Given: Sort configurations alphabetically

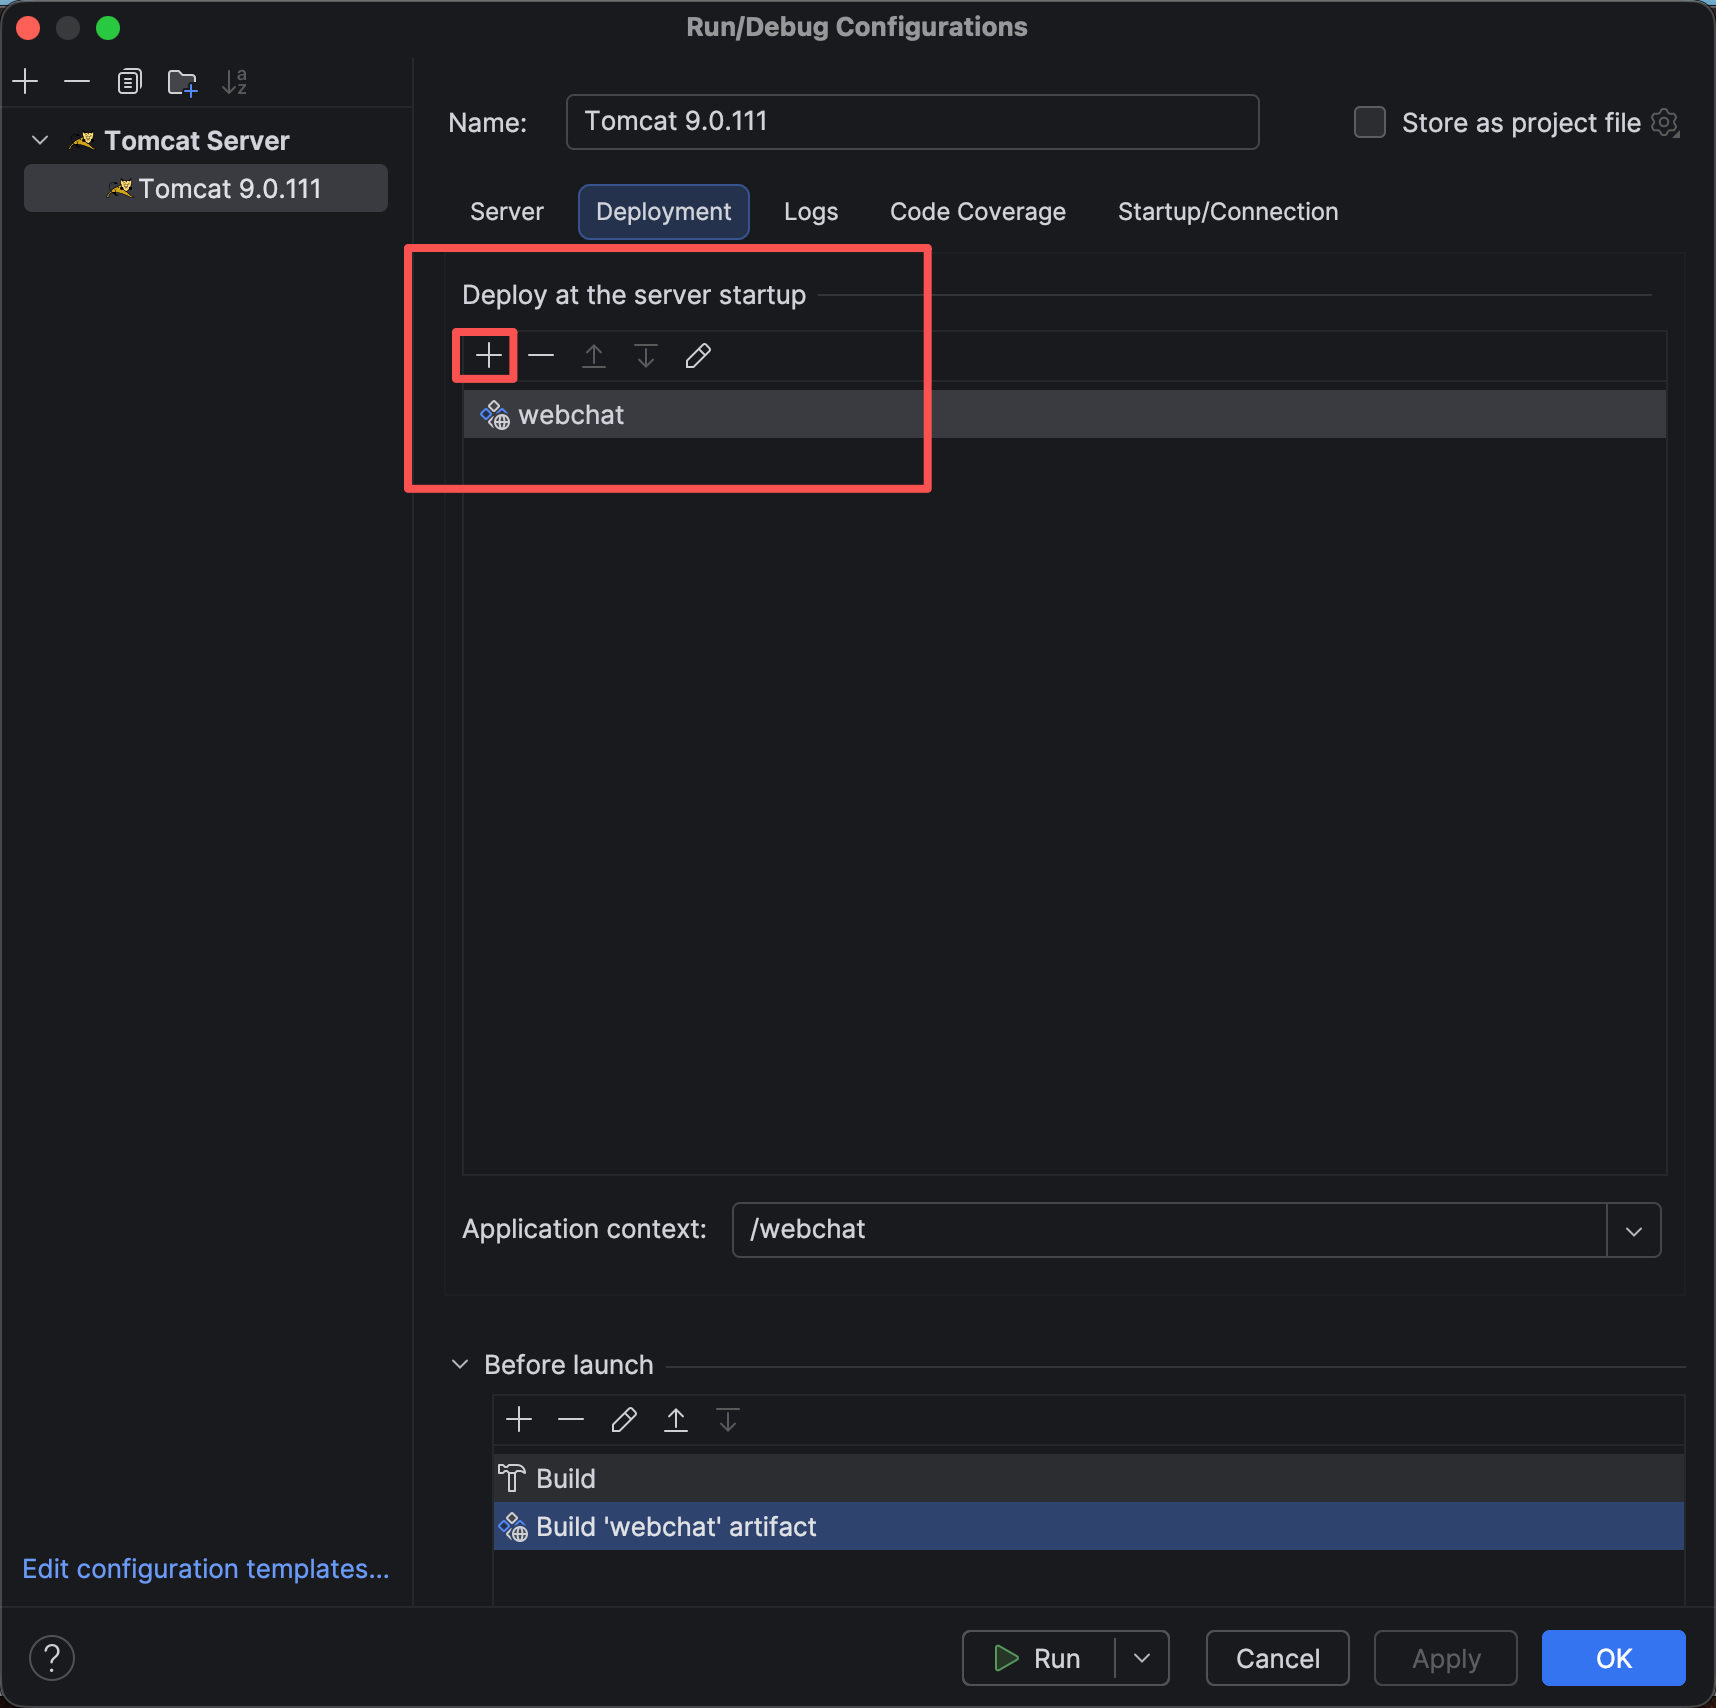Looking at the screenshot, I should pyautogui.click(x=235, y=82).
